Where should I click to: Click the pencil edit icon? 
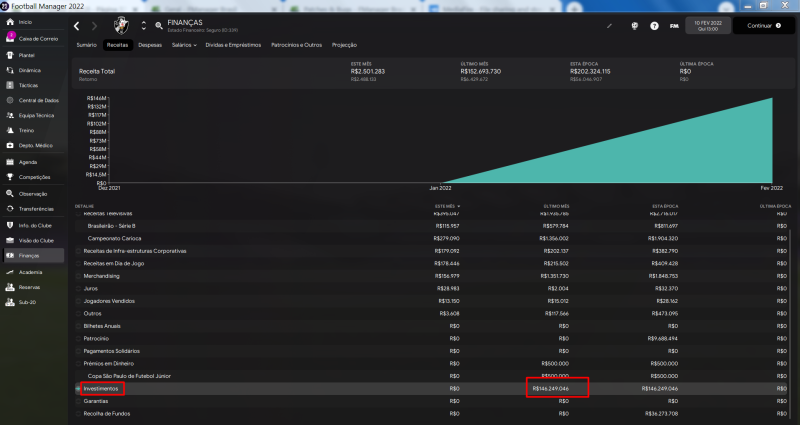pos(610,25)
